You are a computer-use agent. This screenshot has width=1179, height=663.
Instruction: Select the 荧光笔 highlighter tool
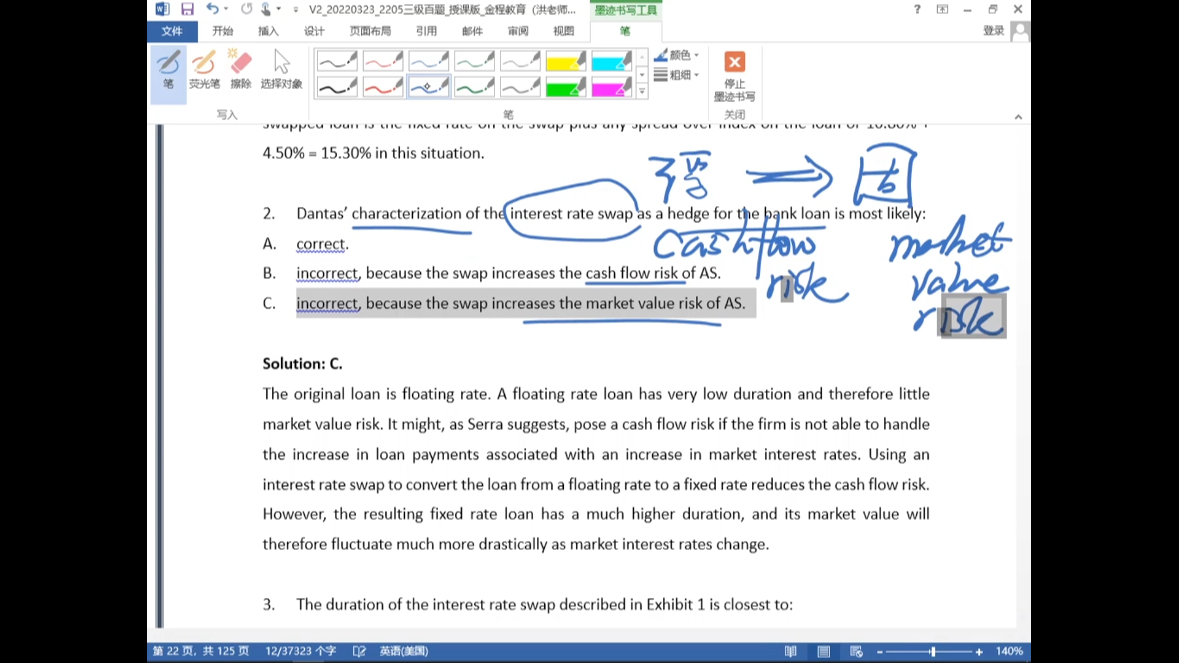[204, 69]
